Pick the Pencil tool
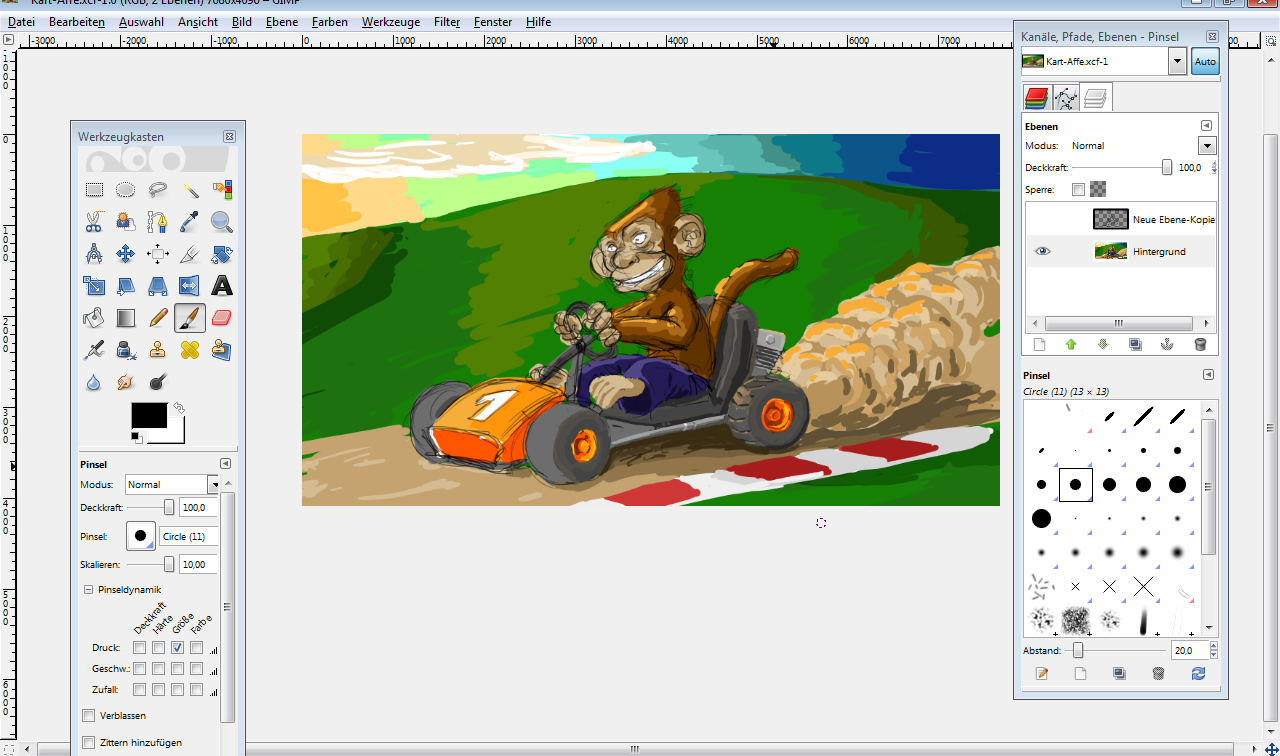1280x756 pixels. pyautogui.click(x=158, y=318)
